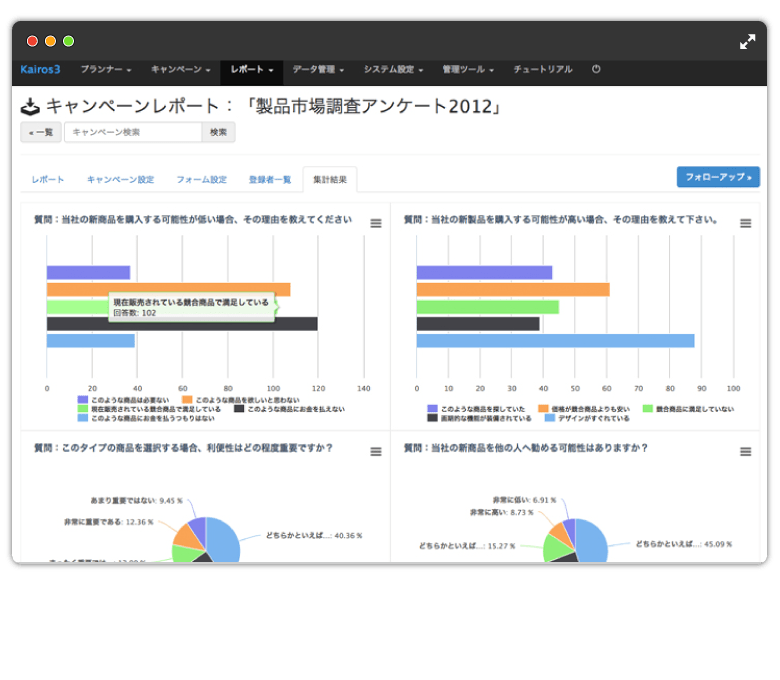Open chart menu for the convenience importance pie
The width and height of the screenshot is (780, 680).
pos(376,452)
